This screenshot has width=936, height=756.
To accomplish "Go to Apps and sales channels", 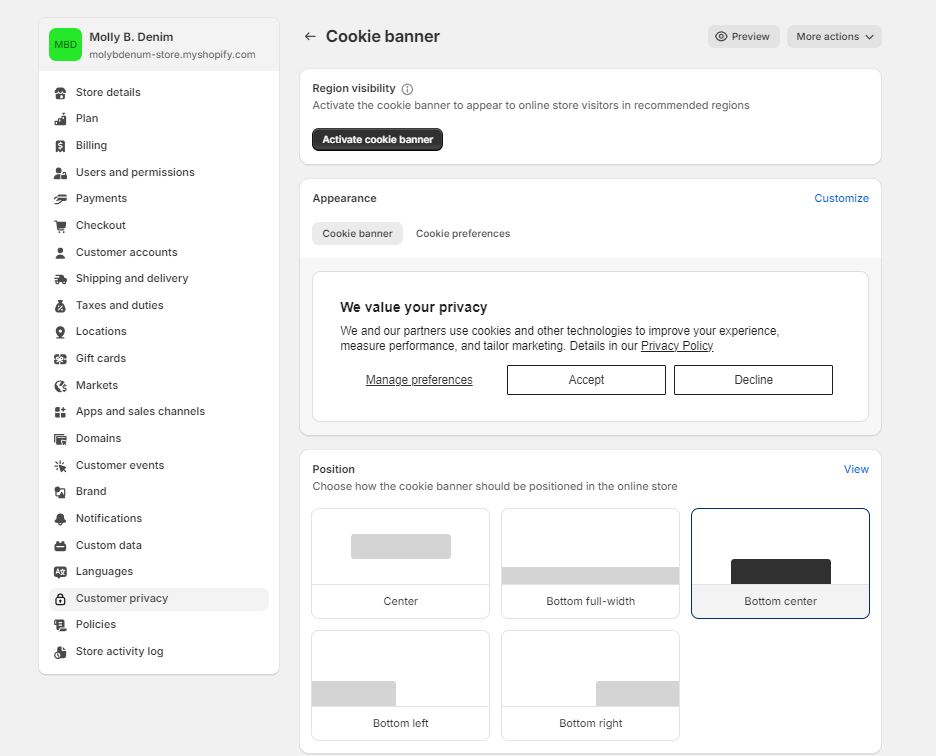I will pos(159,412).
